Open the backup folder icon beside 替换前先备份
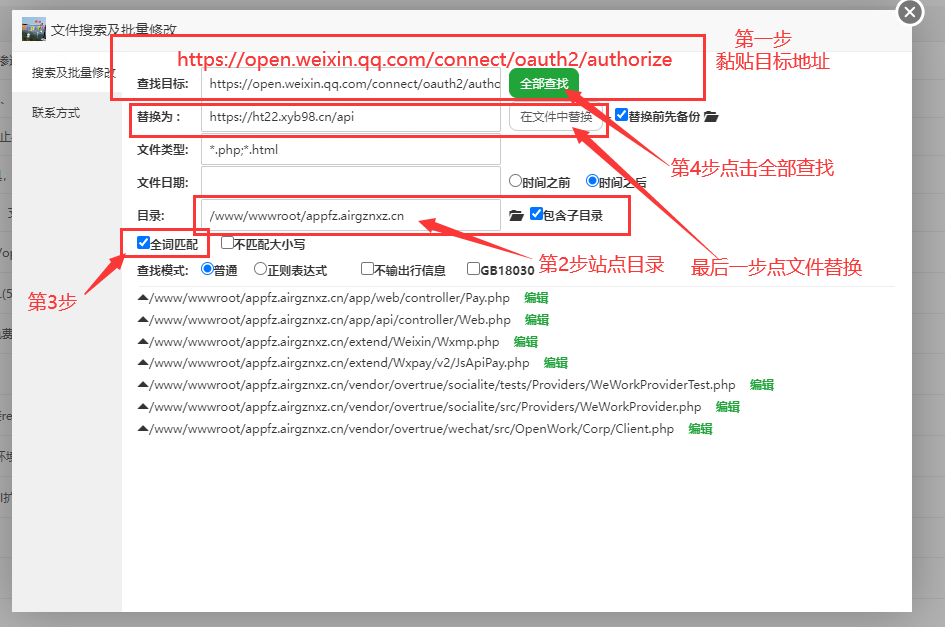 (x=711, y=117)
